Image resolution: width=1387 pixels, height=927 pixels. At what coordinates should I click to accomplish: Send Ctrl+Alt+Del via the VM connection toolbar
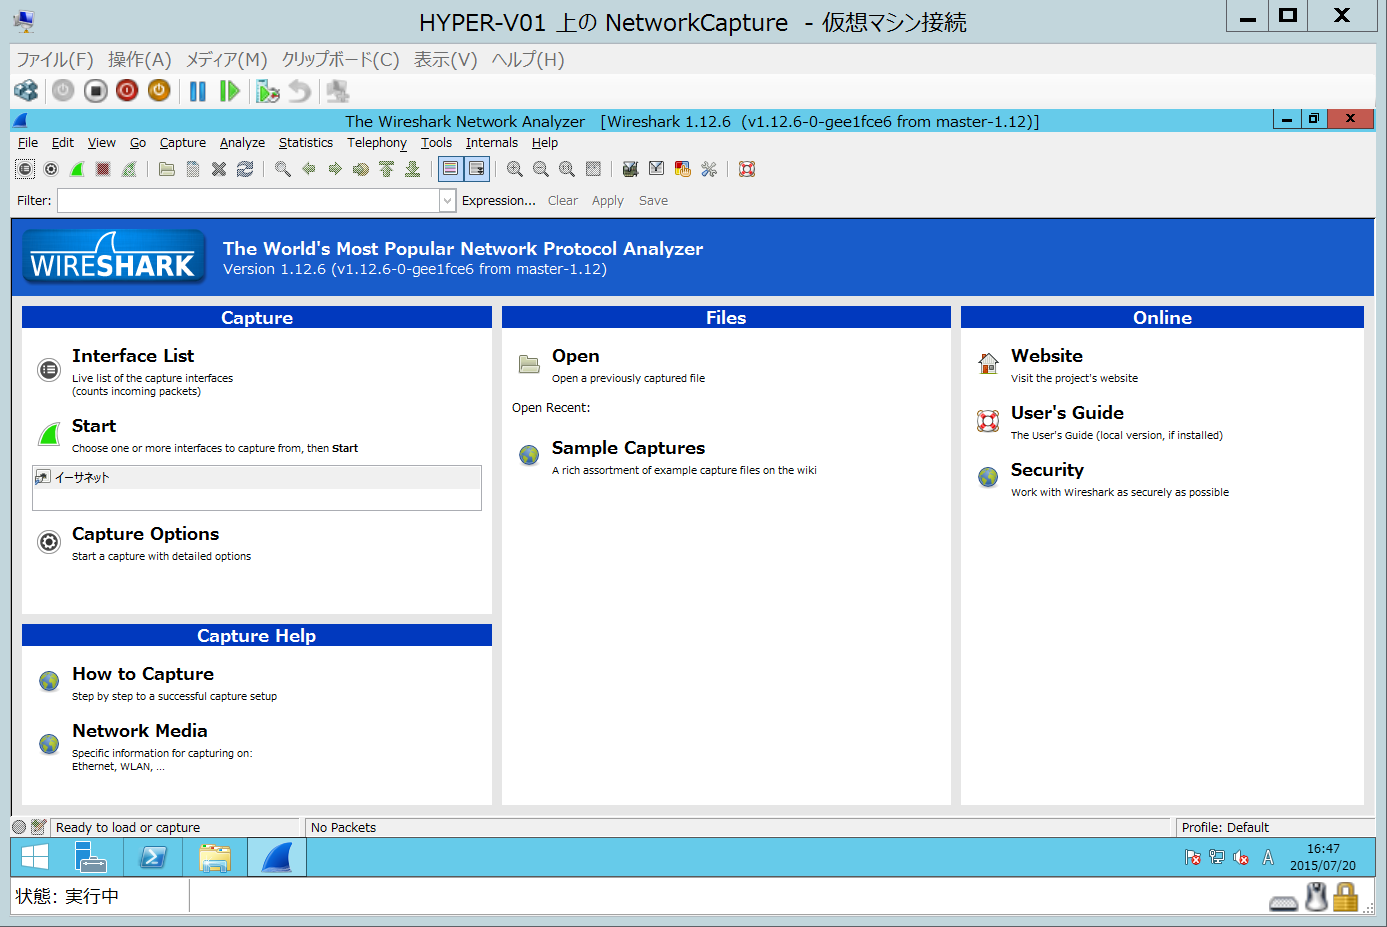[26, 91]
